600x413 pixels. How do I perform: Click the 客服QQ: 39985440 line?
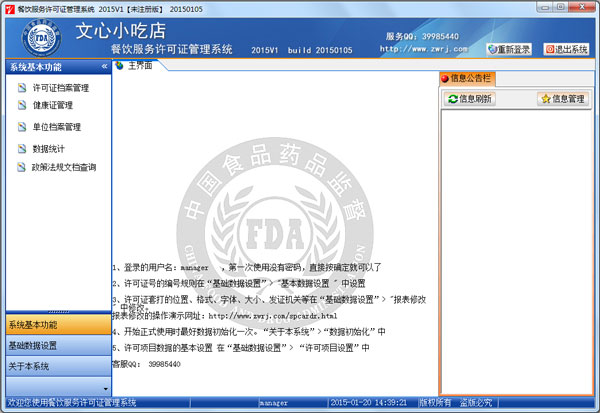tap(146, 364)
